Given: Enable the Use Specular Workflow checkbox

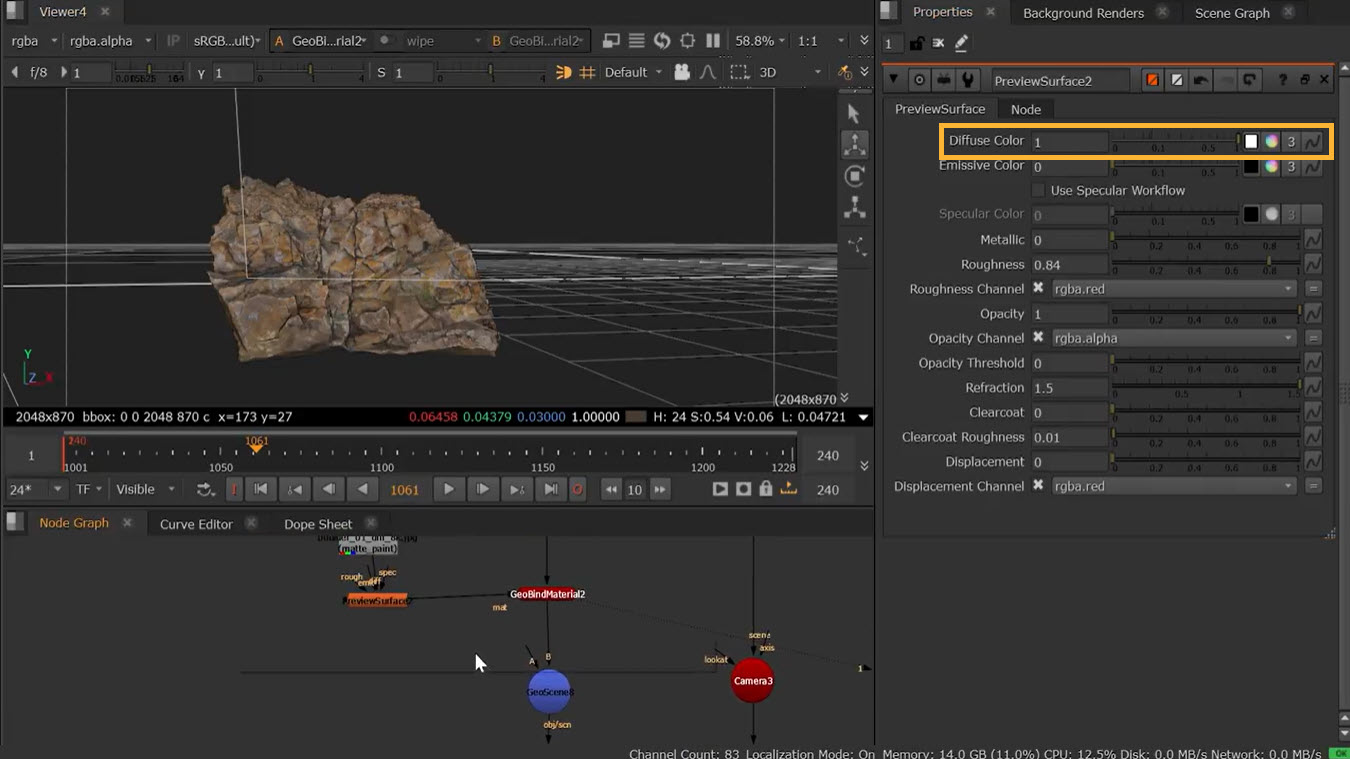Looking at the screenshot, I should click(1038, 190).
